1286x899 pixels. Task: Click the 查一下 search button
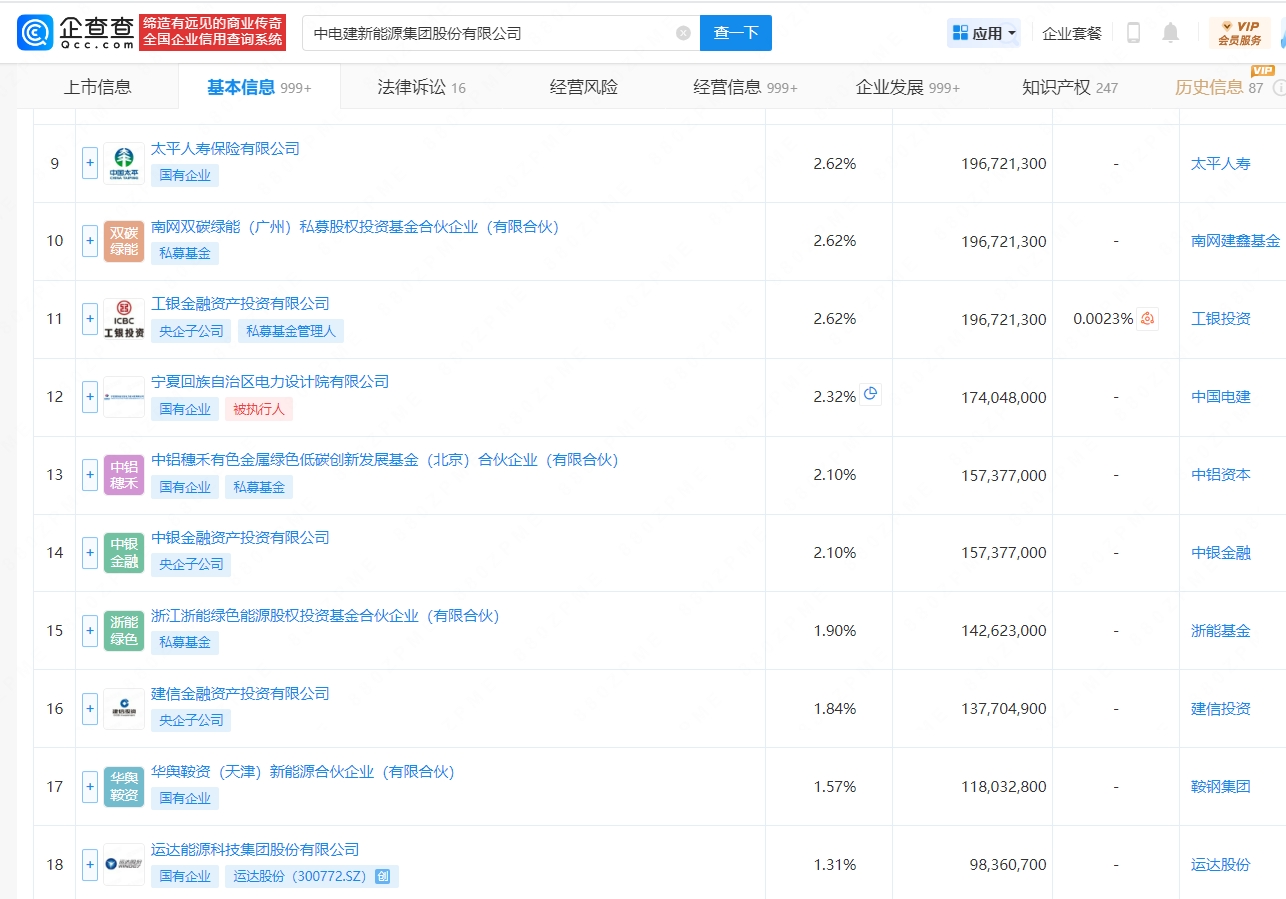(736, 33)
